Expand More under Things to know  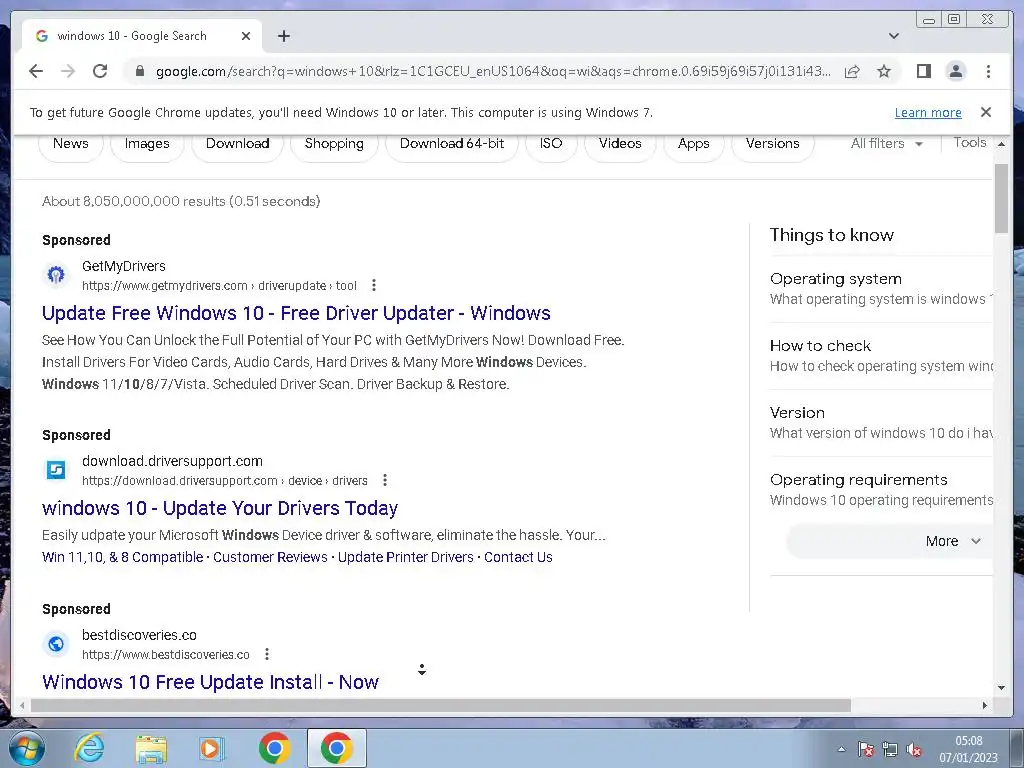click(x=889, y=541)
